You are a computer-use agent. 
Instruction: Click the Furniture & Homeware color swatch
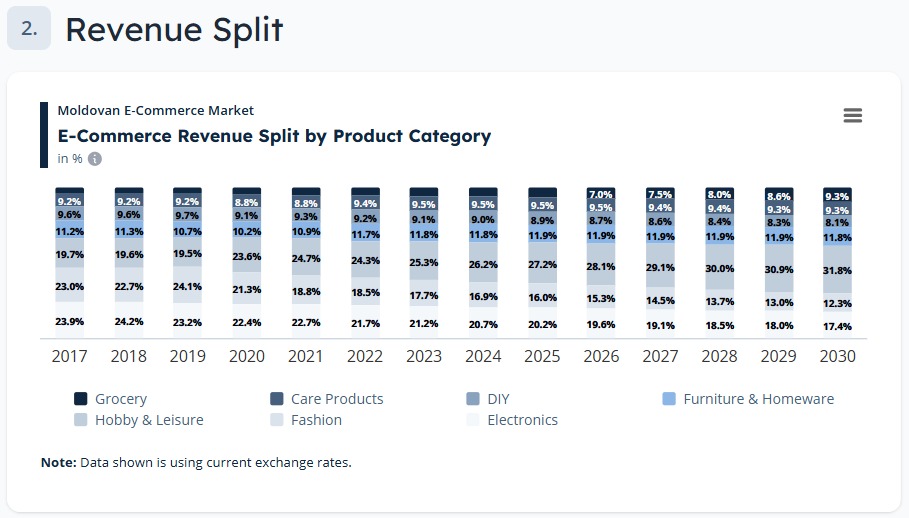coord(670,399)
